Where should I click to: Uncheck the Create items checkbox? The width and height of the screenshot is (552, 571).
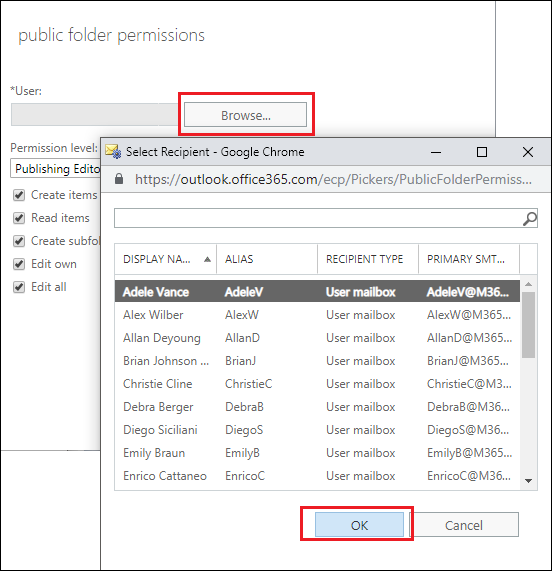pyautogui.click(x=19, y=195)
